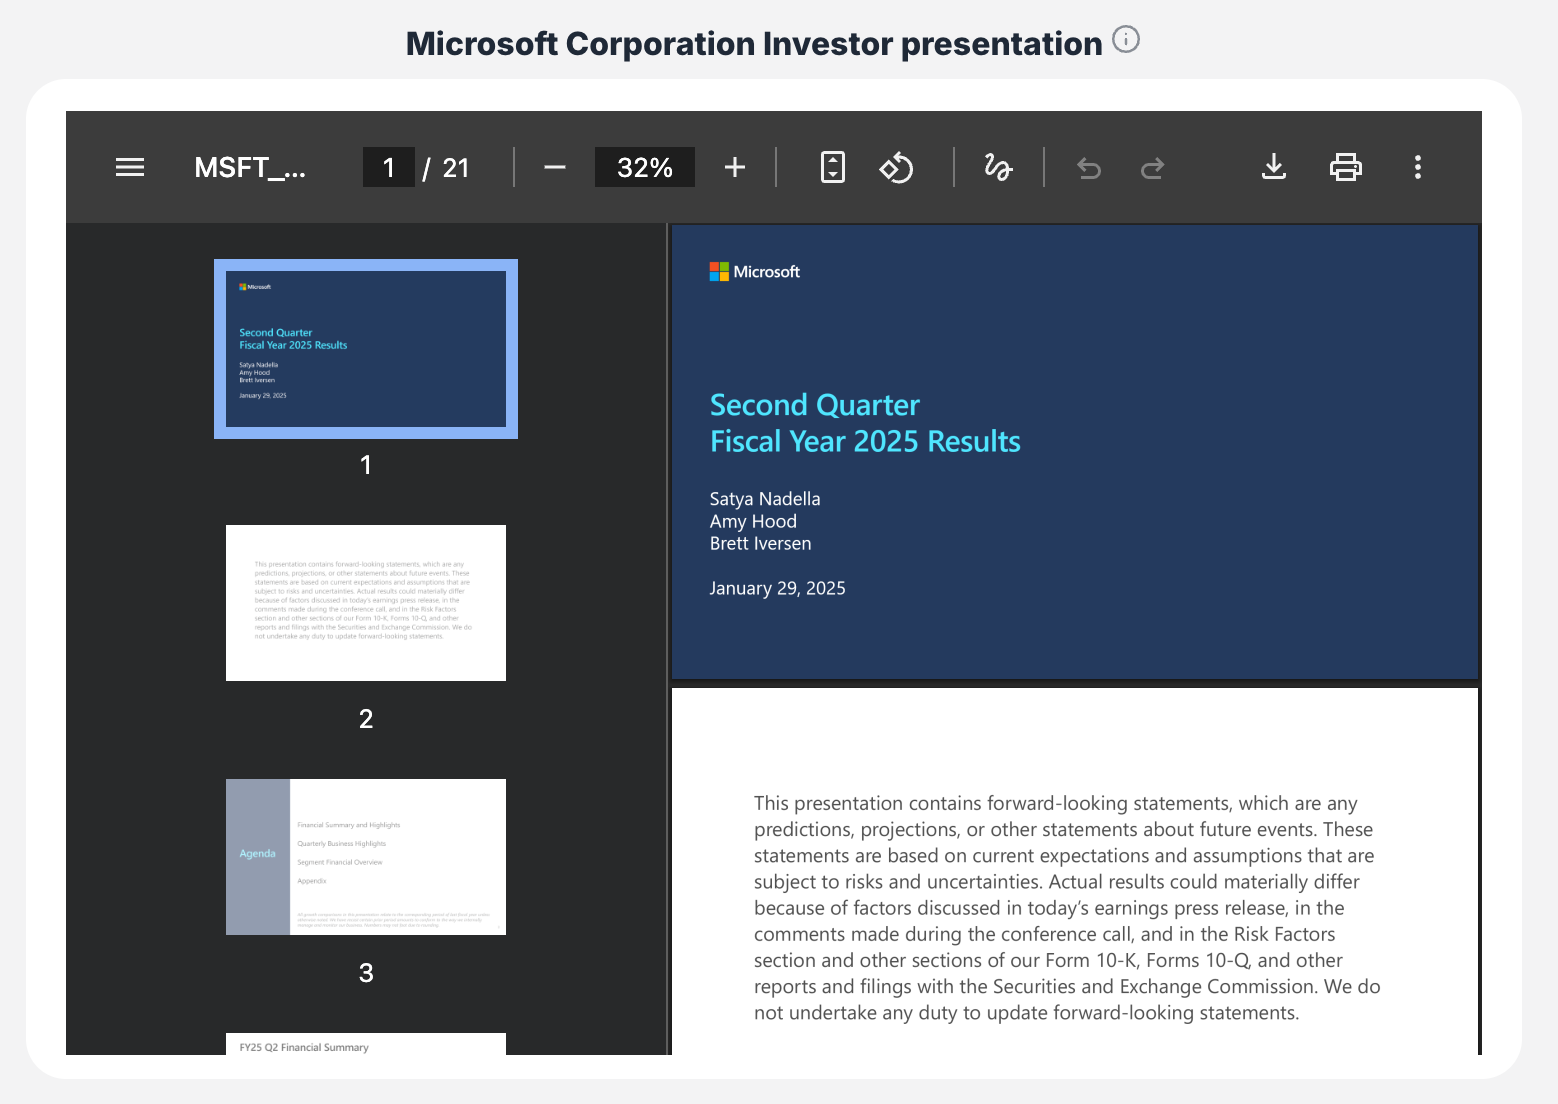Screen dimensions: 1558x1104
Task: Click "Fiscal Year 2025 Results" on the slide
Action: click(x=865, y=442)
